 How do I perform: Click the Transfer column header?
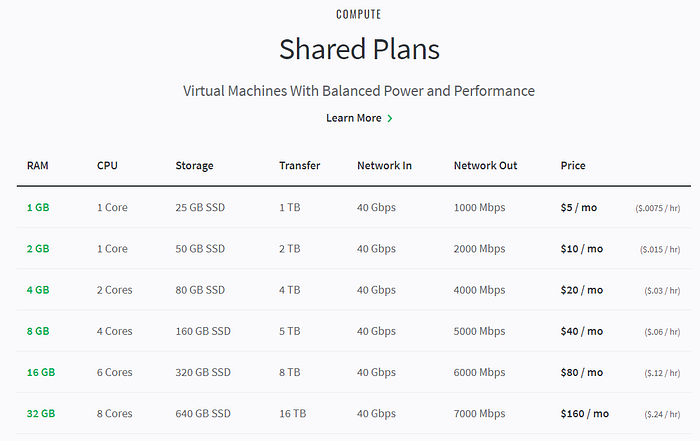tap(300, 166)
